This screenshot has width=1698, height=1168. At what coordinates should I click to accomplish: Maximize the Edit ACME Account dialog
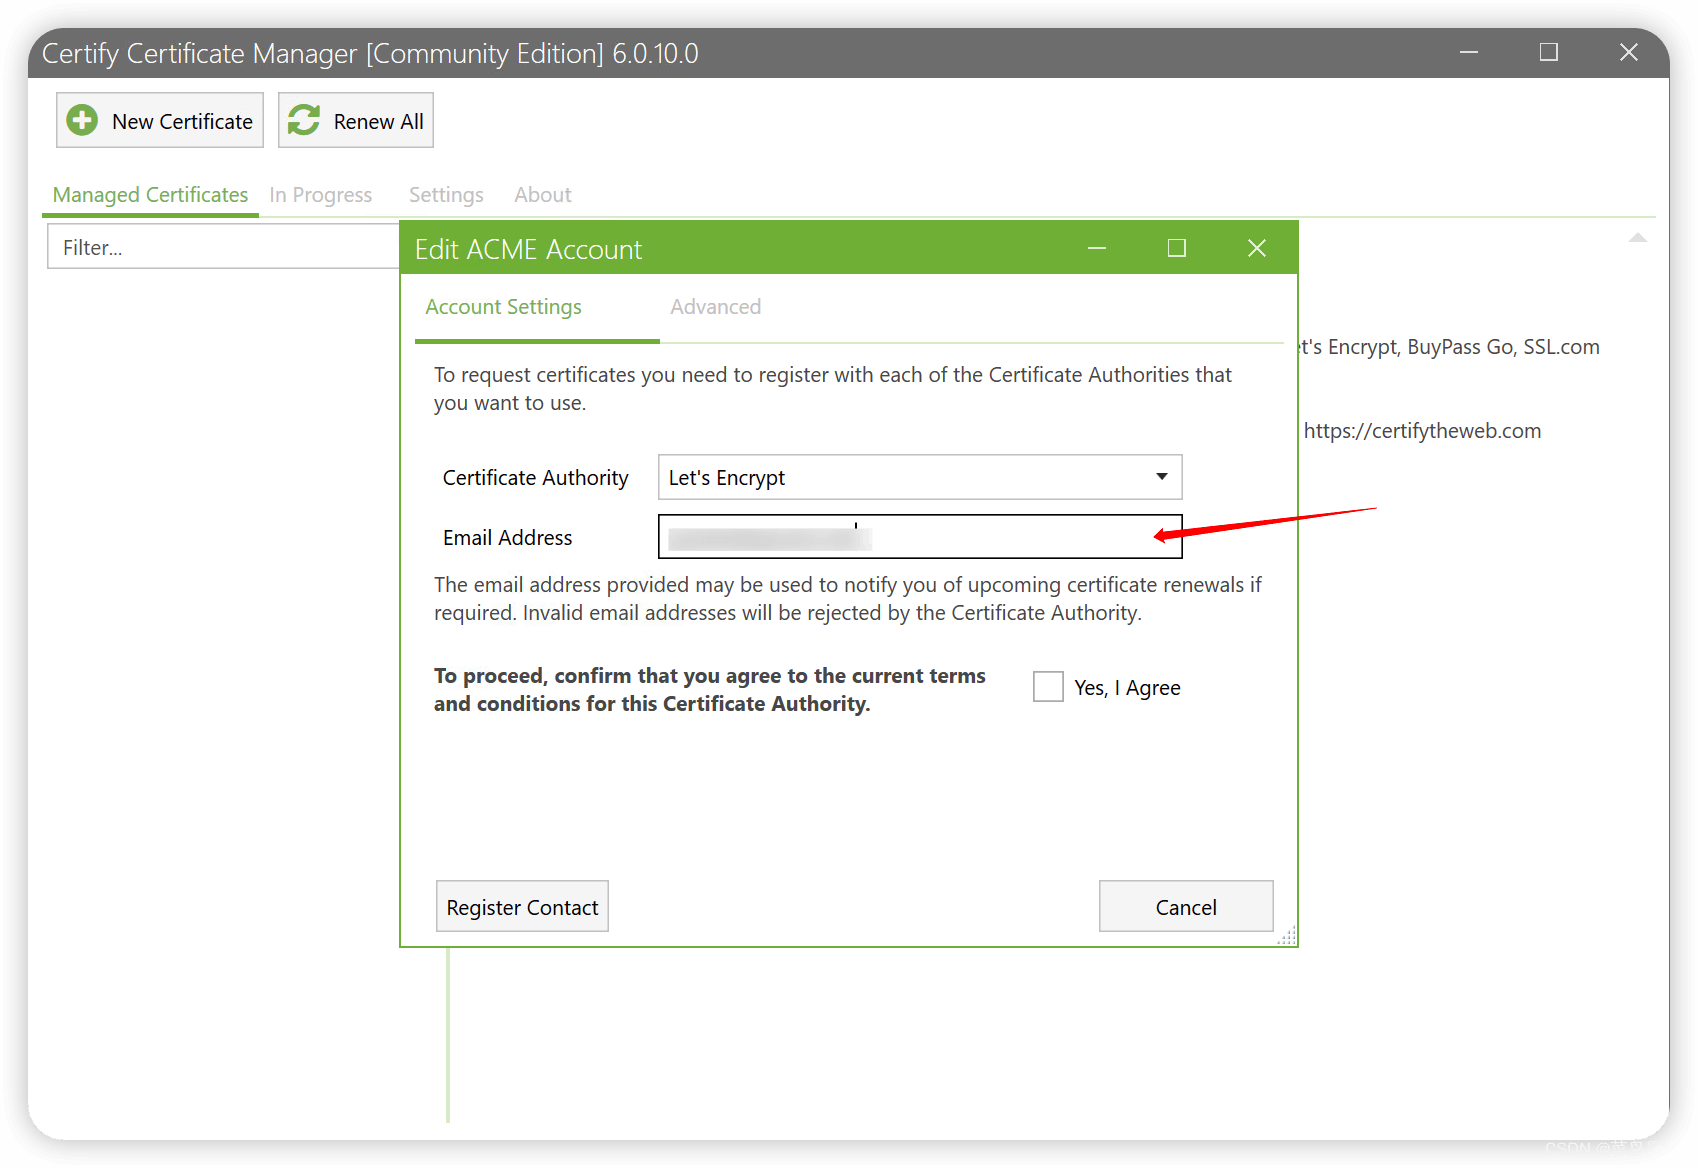1177,248
